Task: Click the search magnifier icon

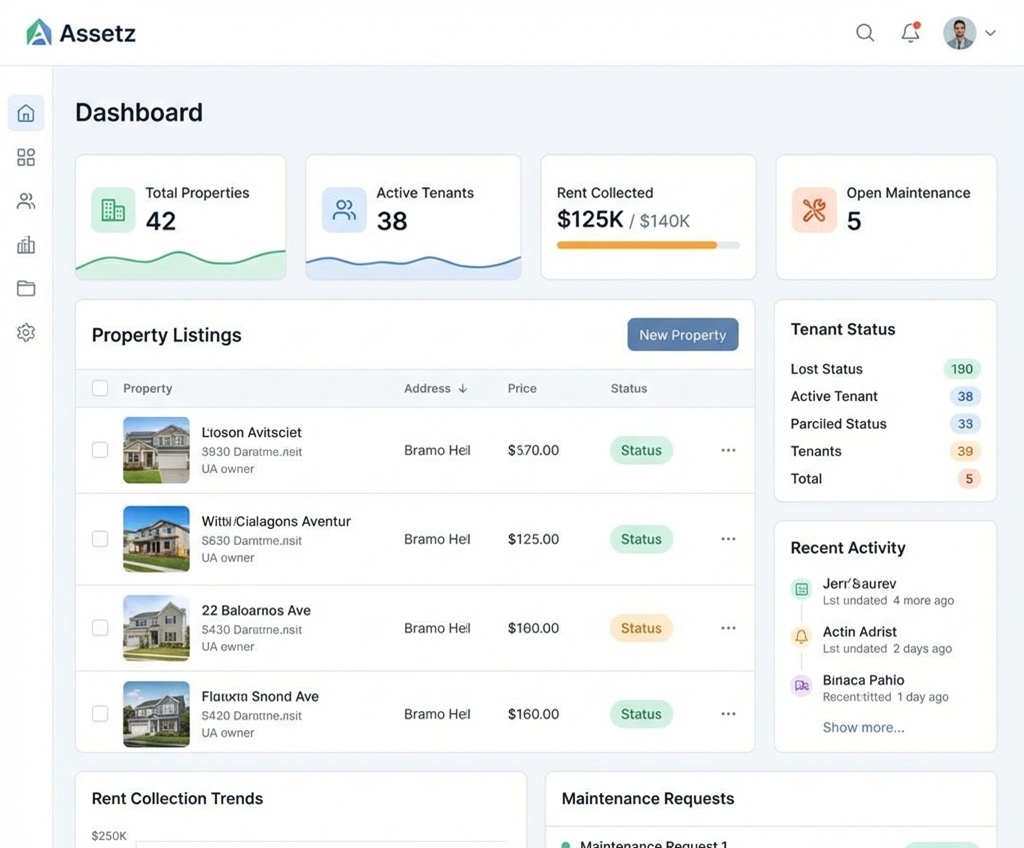Action: (x=865, y=33)
